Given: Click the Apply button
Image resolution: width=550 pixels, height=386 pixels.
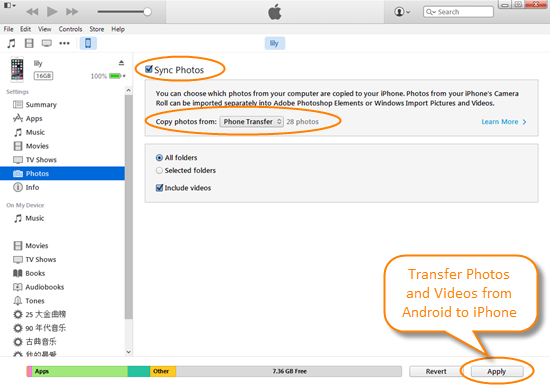Looking at the screenshot, I should point(497,371).
